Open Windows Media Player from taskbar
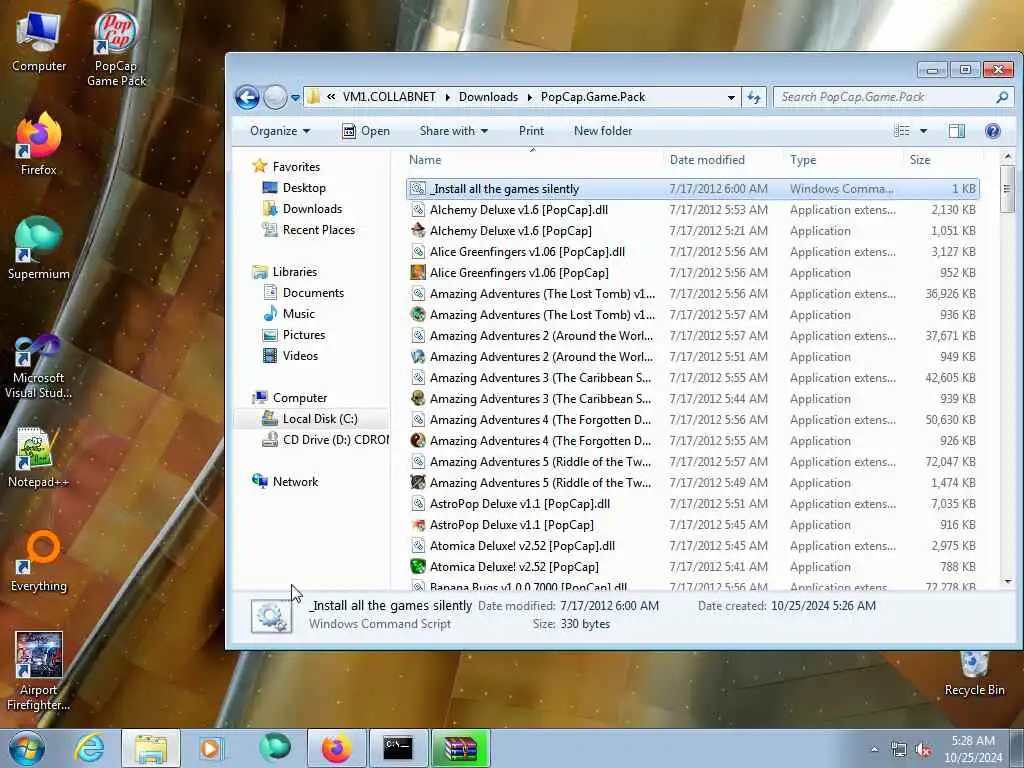The image size is (1024, 768). pyautogui.click(x=210, y=748)
